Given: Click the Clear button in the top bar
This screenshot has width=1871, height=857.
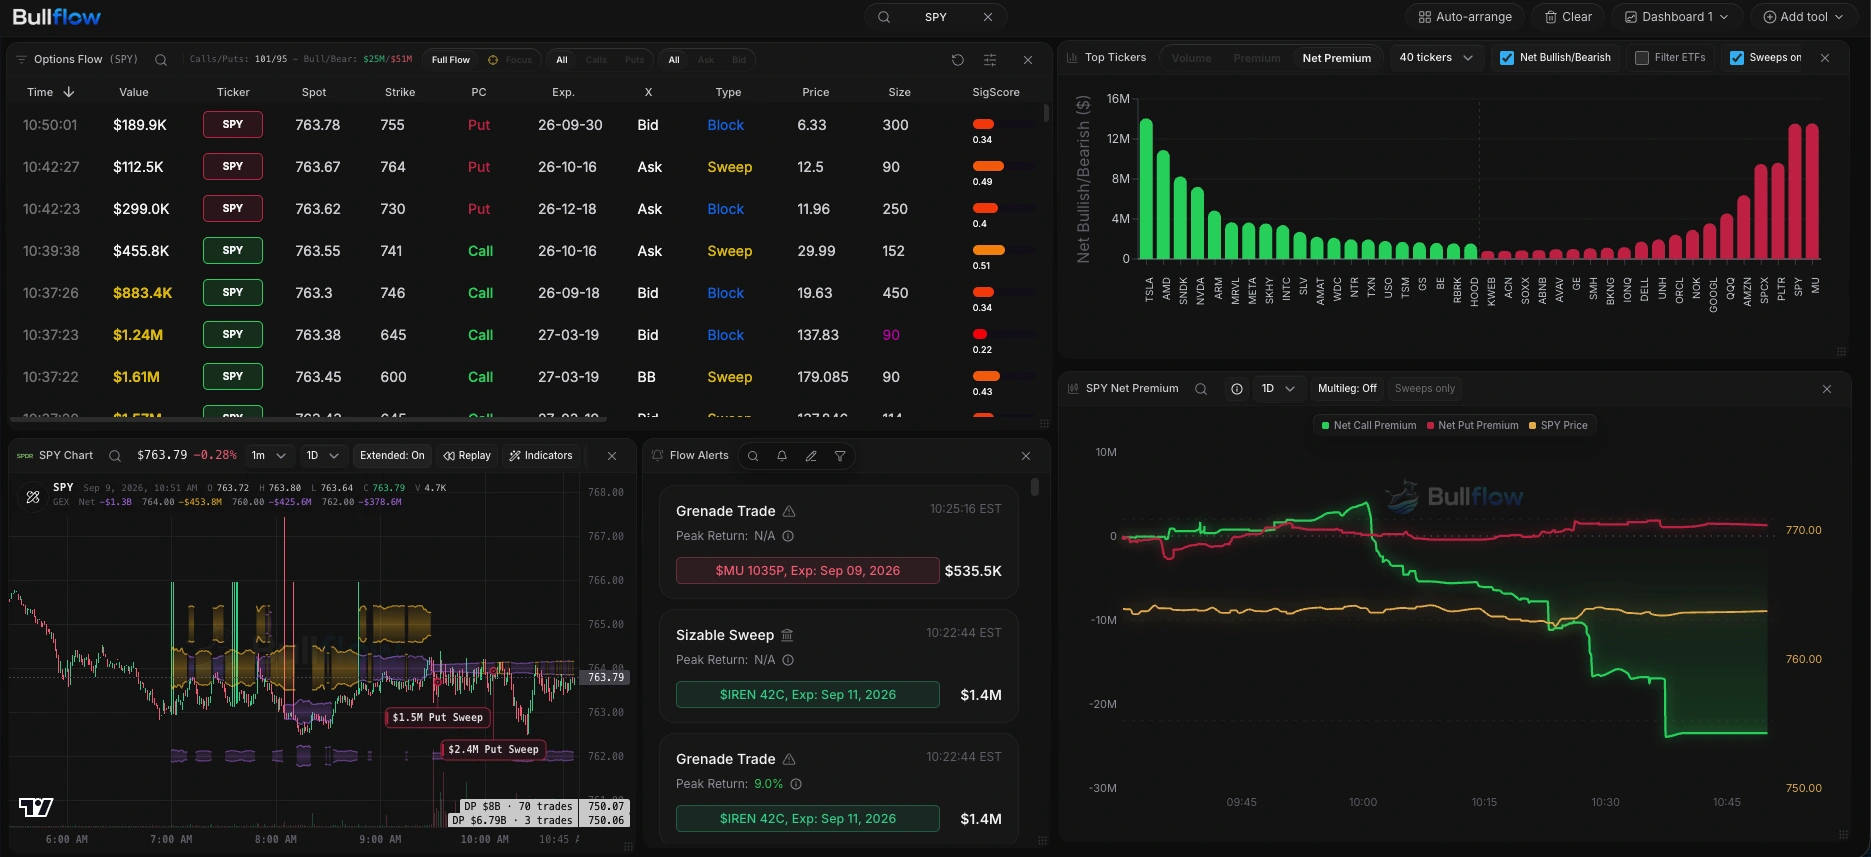Looking at the screenshot, I should pos(1568,17).
